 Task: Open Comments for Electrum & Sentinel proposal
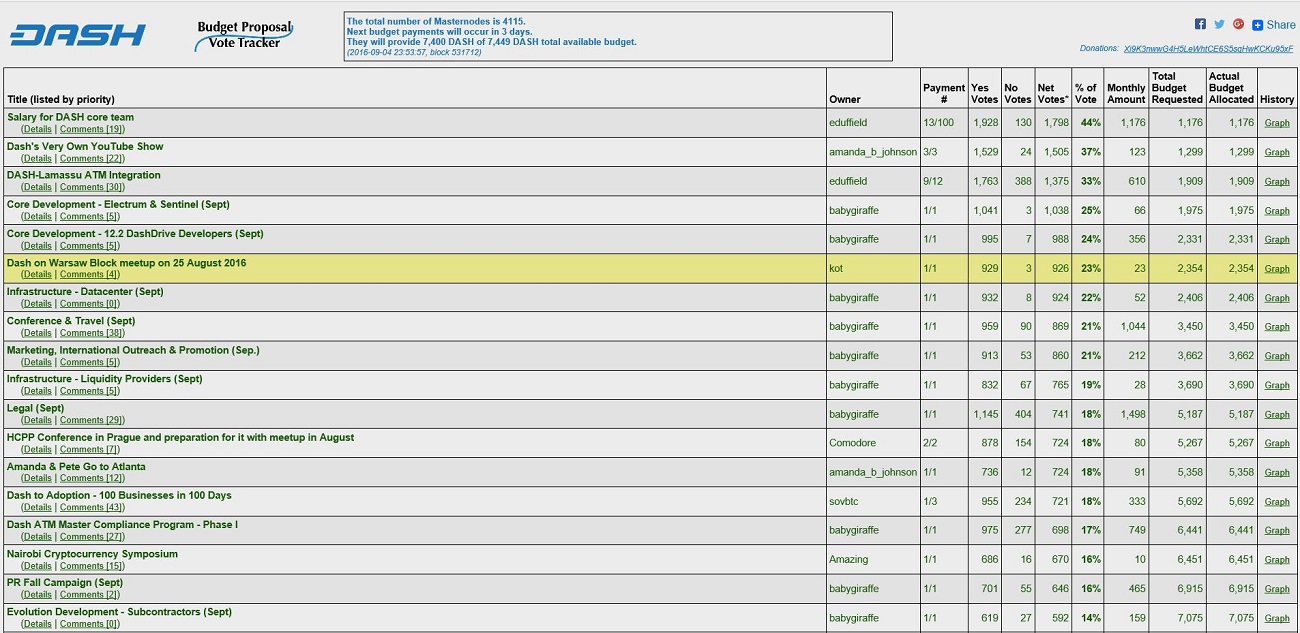click(90, 216)
